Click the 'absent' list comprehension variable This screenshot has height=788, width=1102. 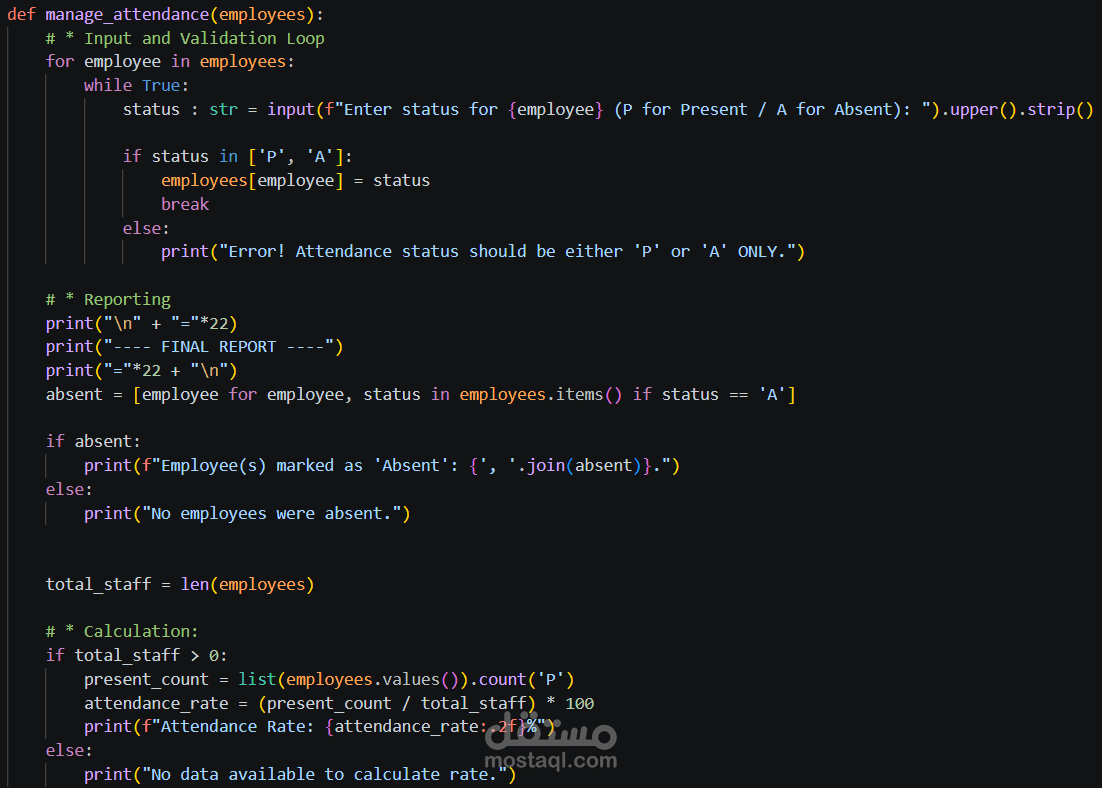coord(74,394)
